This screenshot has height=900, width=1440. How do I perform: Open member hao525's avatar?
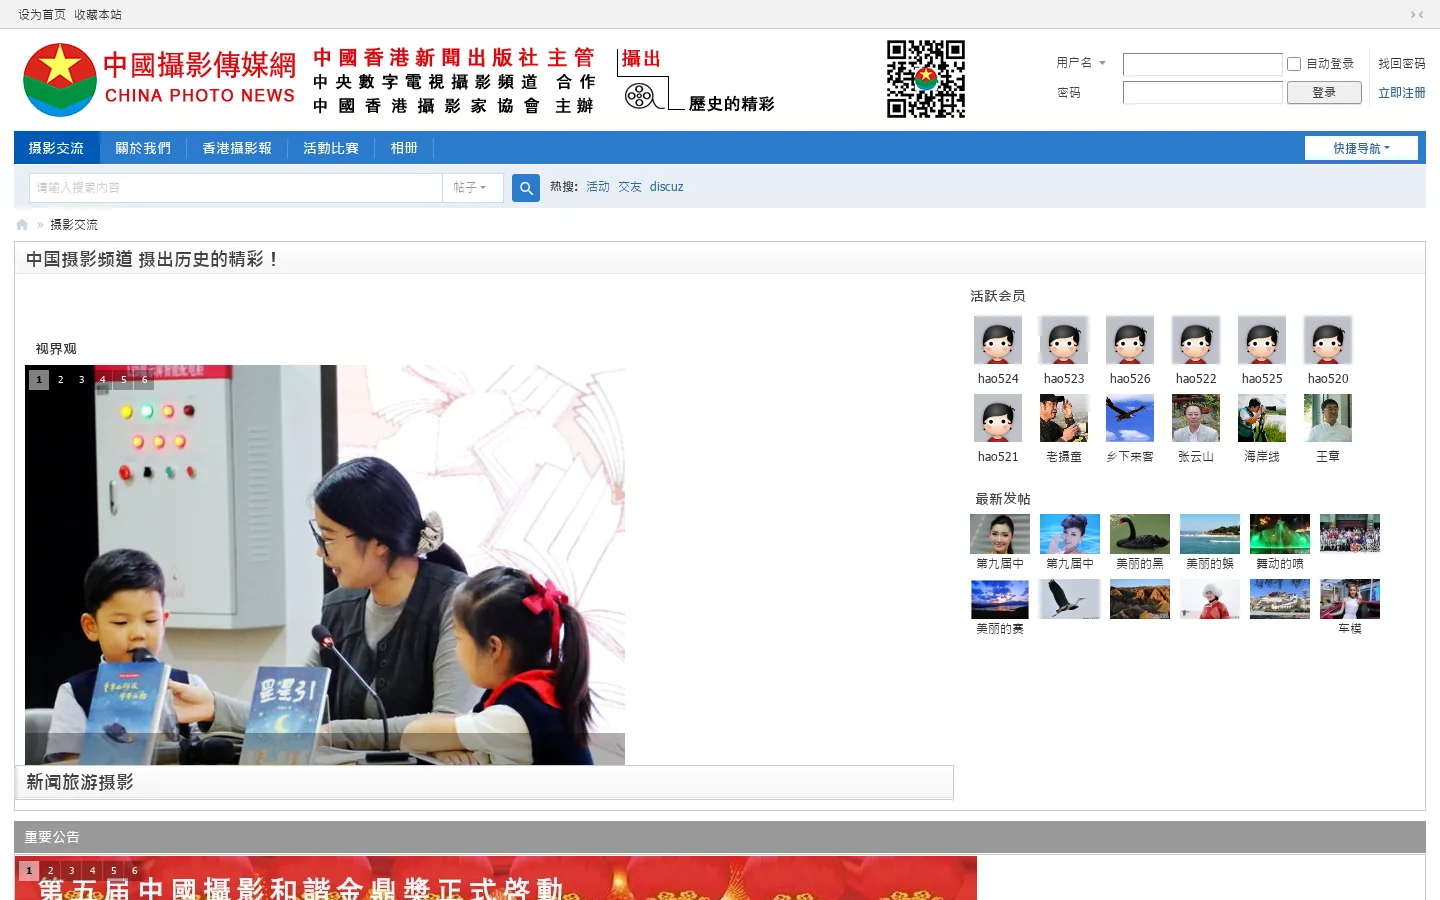point(1262,340)
